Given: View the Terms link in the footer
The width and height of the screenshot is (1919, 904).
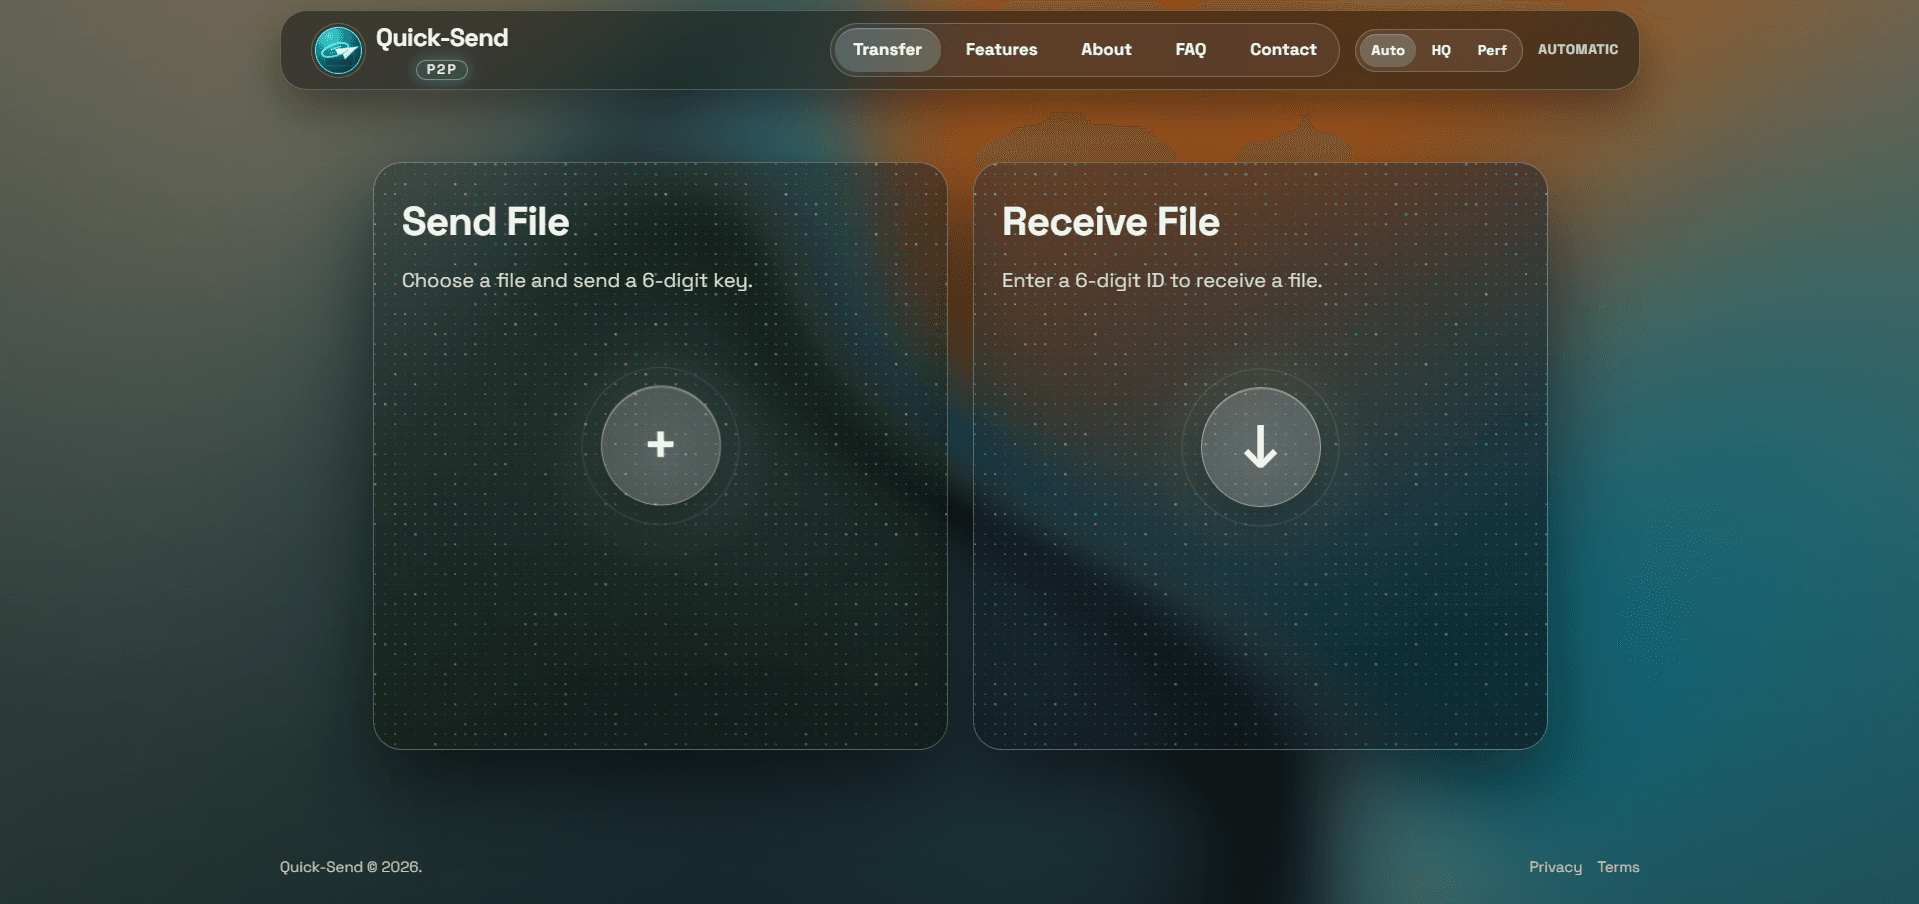Looking at the screenshot, I should click(x=1618, y=867).
